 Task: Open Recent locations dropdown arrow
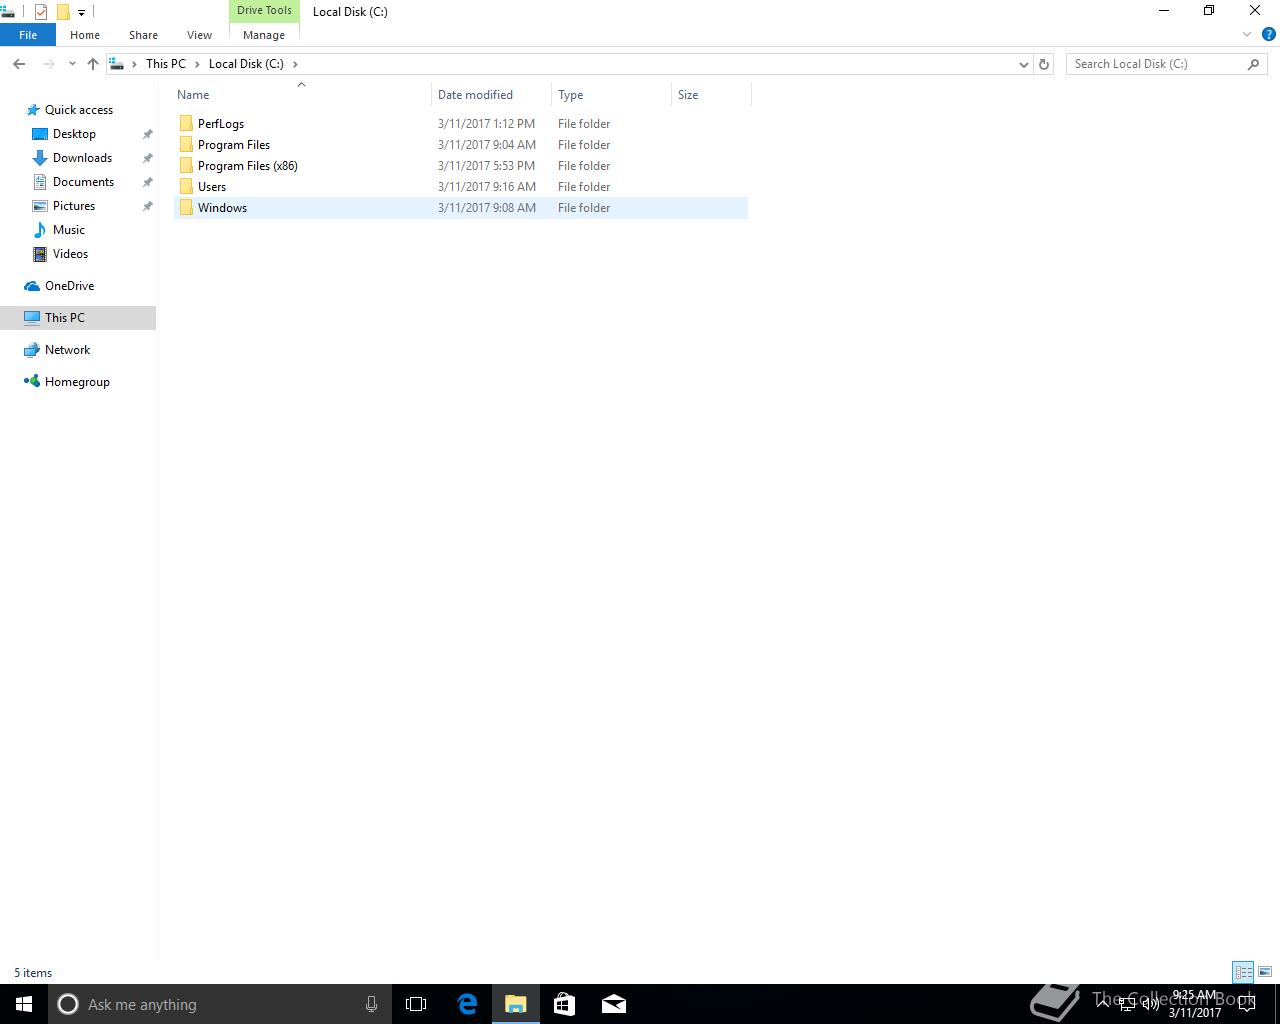[72, 64]
